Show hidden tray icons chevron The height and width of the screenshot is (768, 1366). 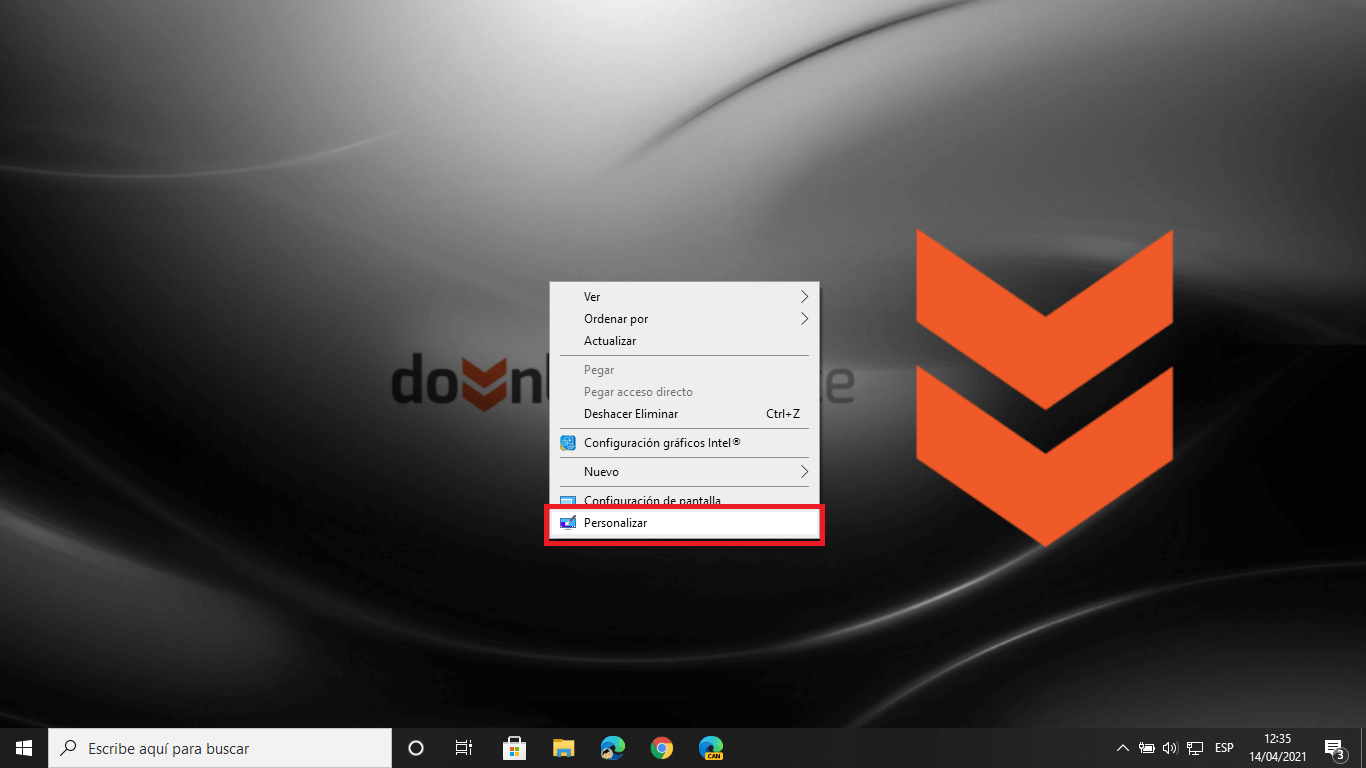[1123, 748]
